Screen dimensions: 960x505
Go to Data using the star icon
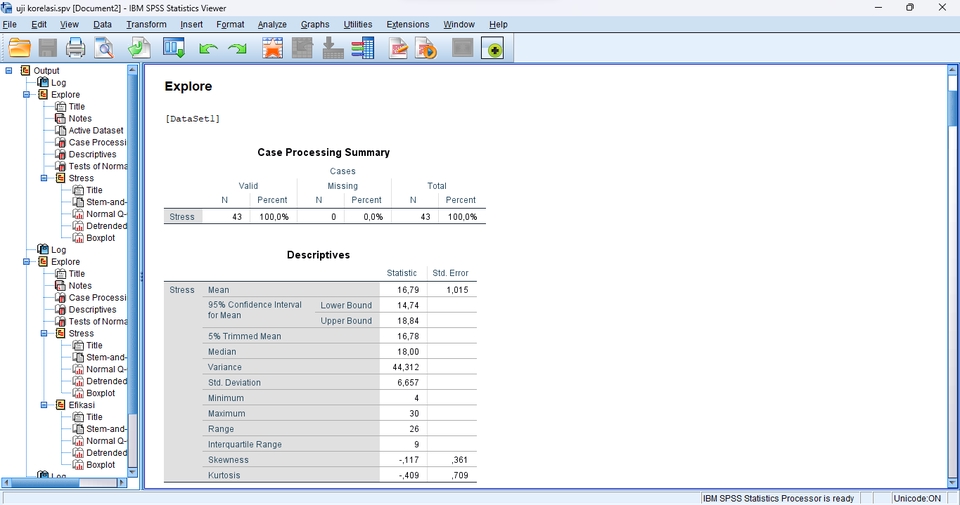pos(272,48)
